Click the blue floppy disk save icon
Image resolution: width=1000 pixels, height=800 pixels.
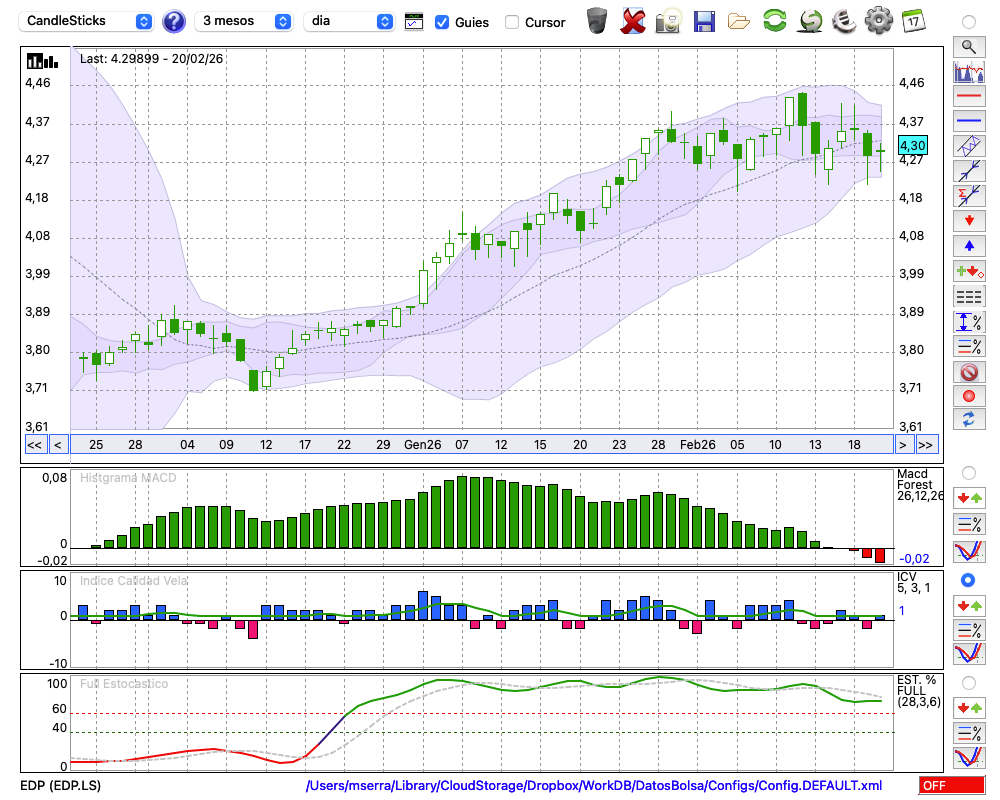pyautogui.click(x=704, y=22)
